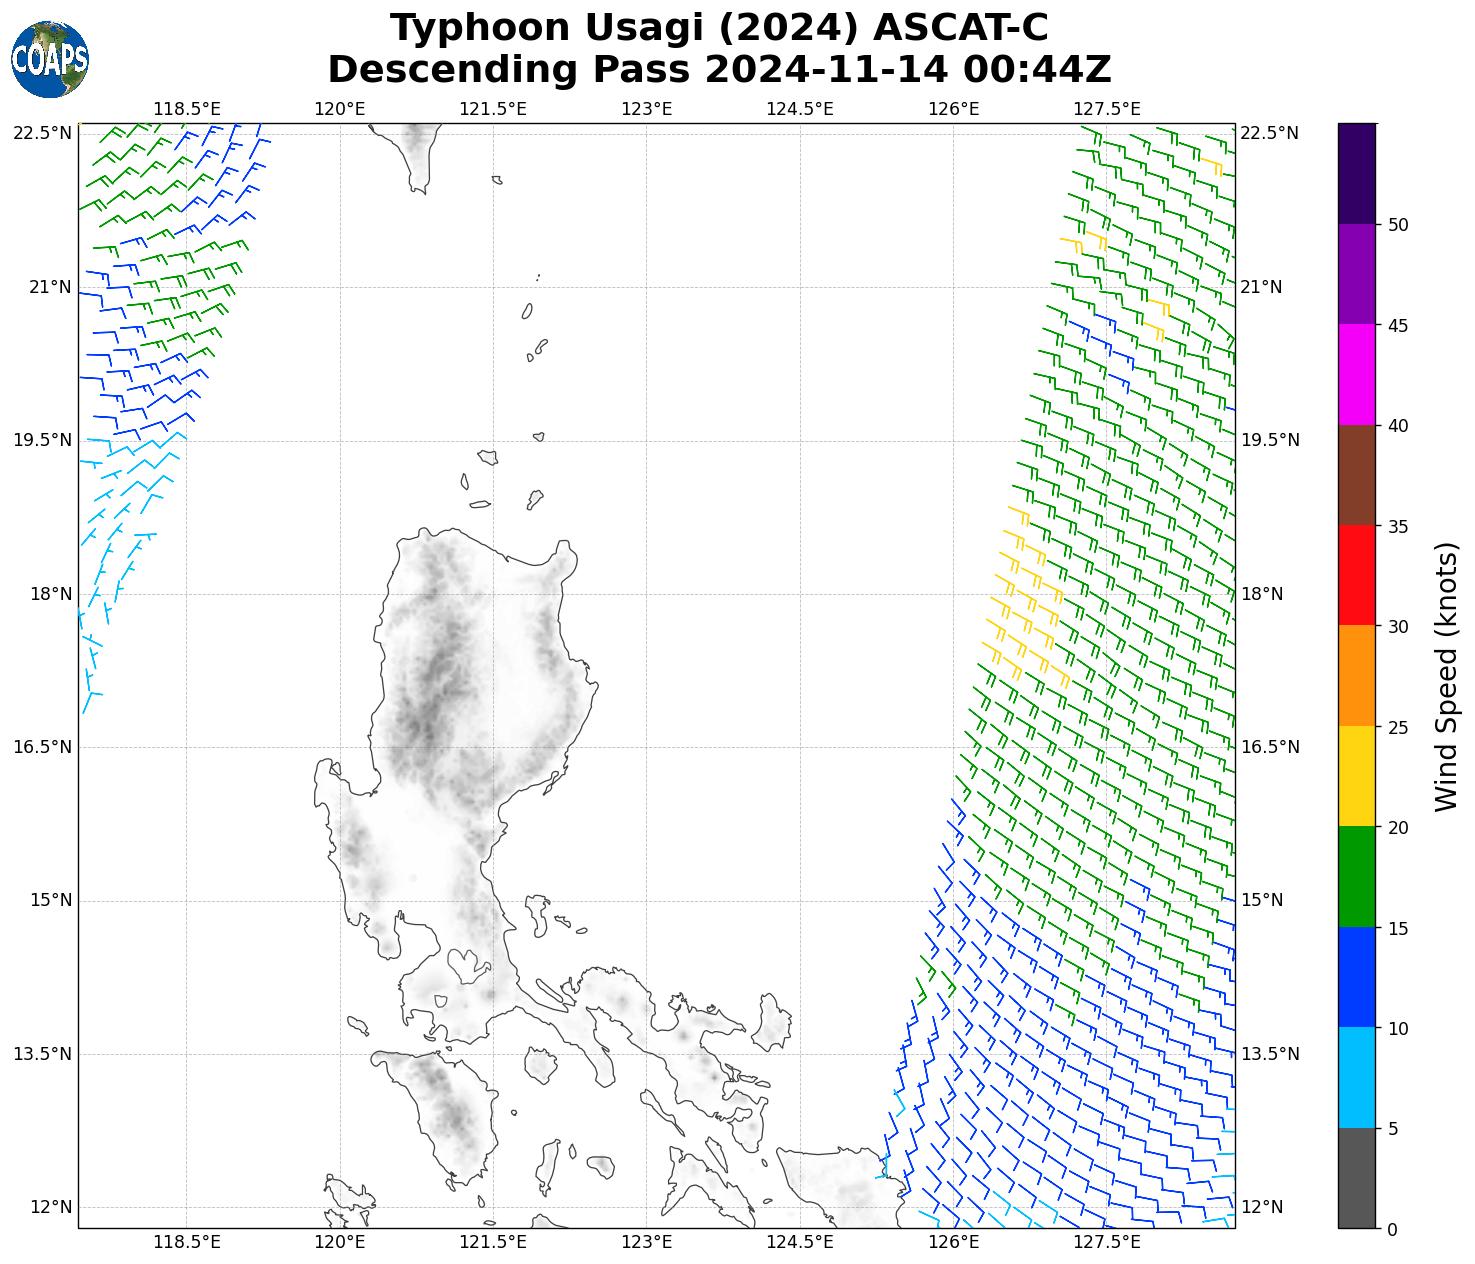Viewport: 1475px width, 1264px height.
Task: Click the 'Wind Speed (knots)' colorbar label
Action: pos(1446,677)
